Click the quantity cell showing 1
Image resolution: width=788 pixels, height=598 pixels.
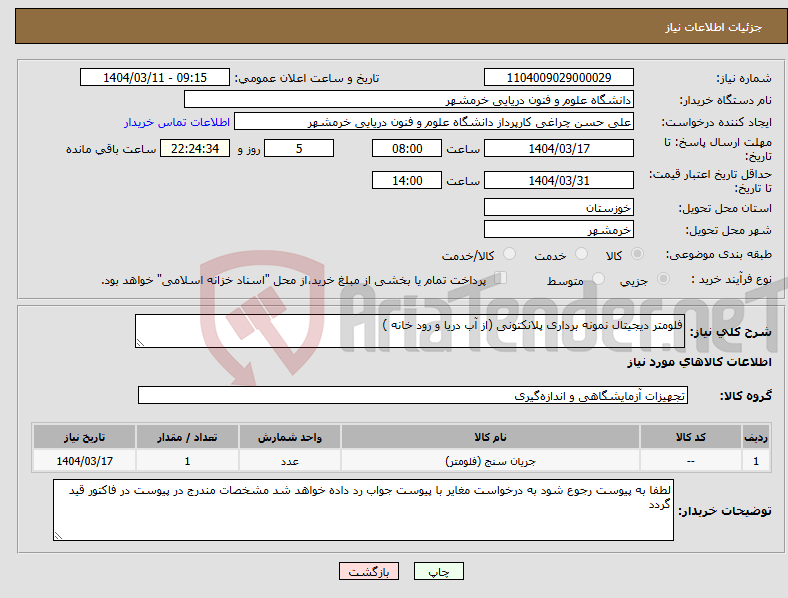(187, 460)
